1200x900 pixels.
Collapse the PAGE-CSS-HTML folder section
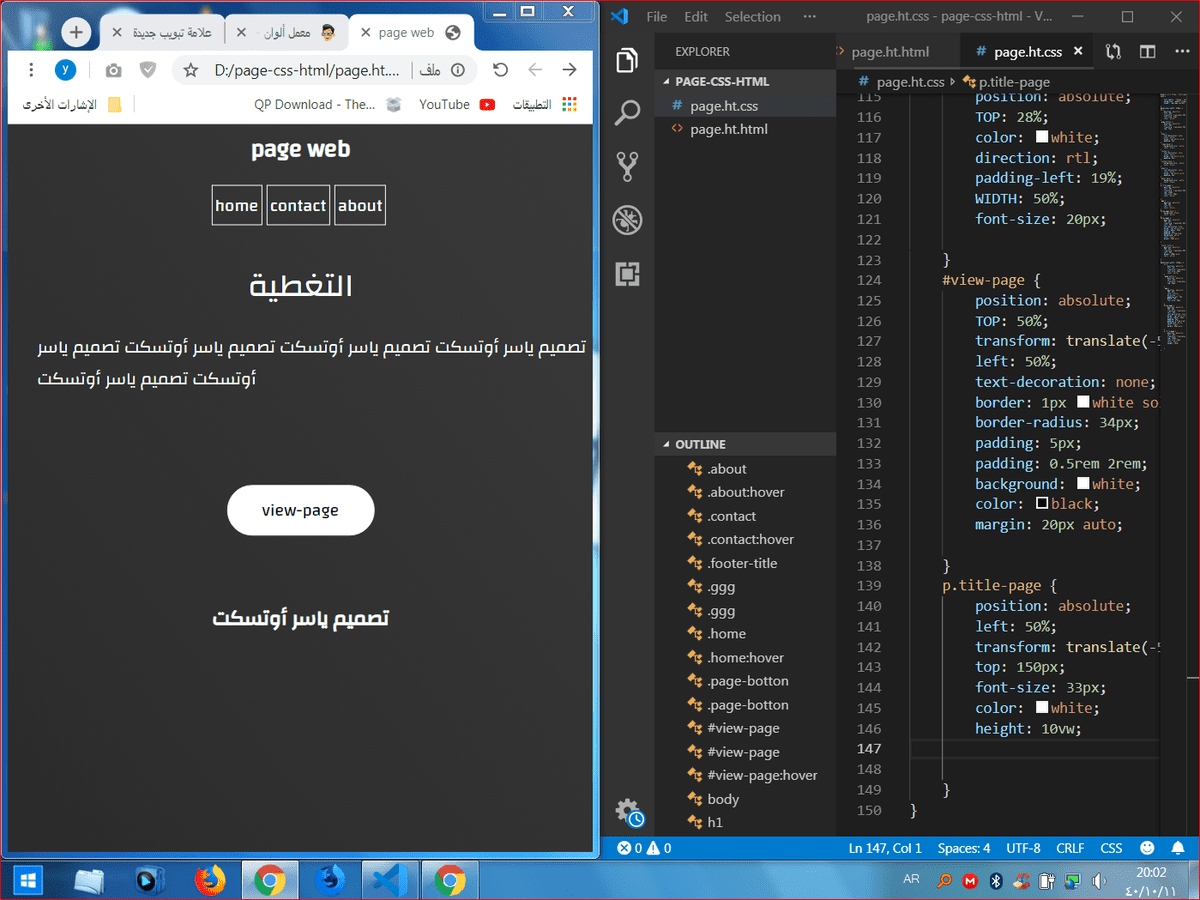745,81
